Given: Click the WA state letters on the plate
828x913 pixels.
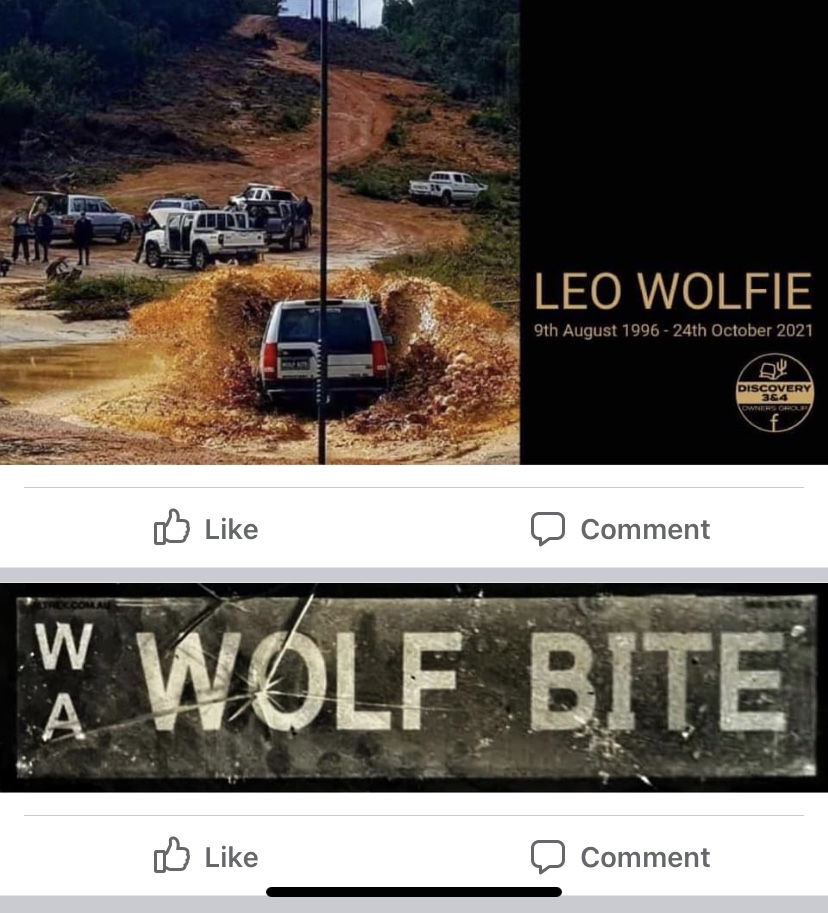Looking at the screenshot, I should 63,680.
